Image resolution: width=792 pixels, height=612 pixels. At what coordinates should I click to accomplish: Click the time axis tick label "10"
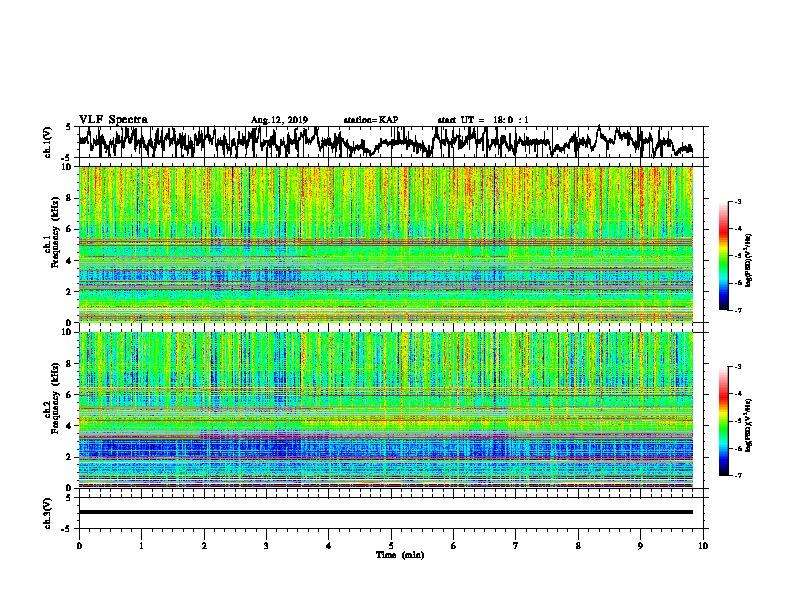703,546
